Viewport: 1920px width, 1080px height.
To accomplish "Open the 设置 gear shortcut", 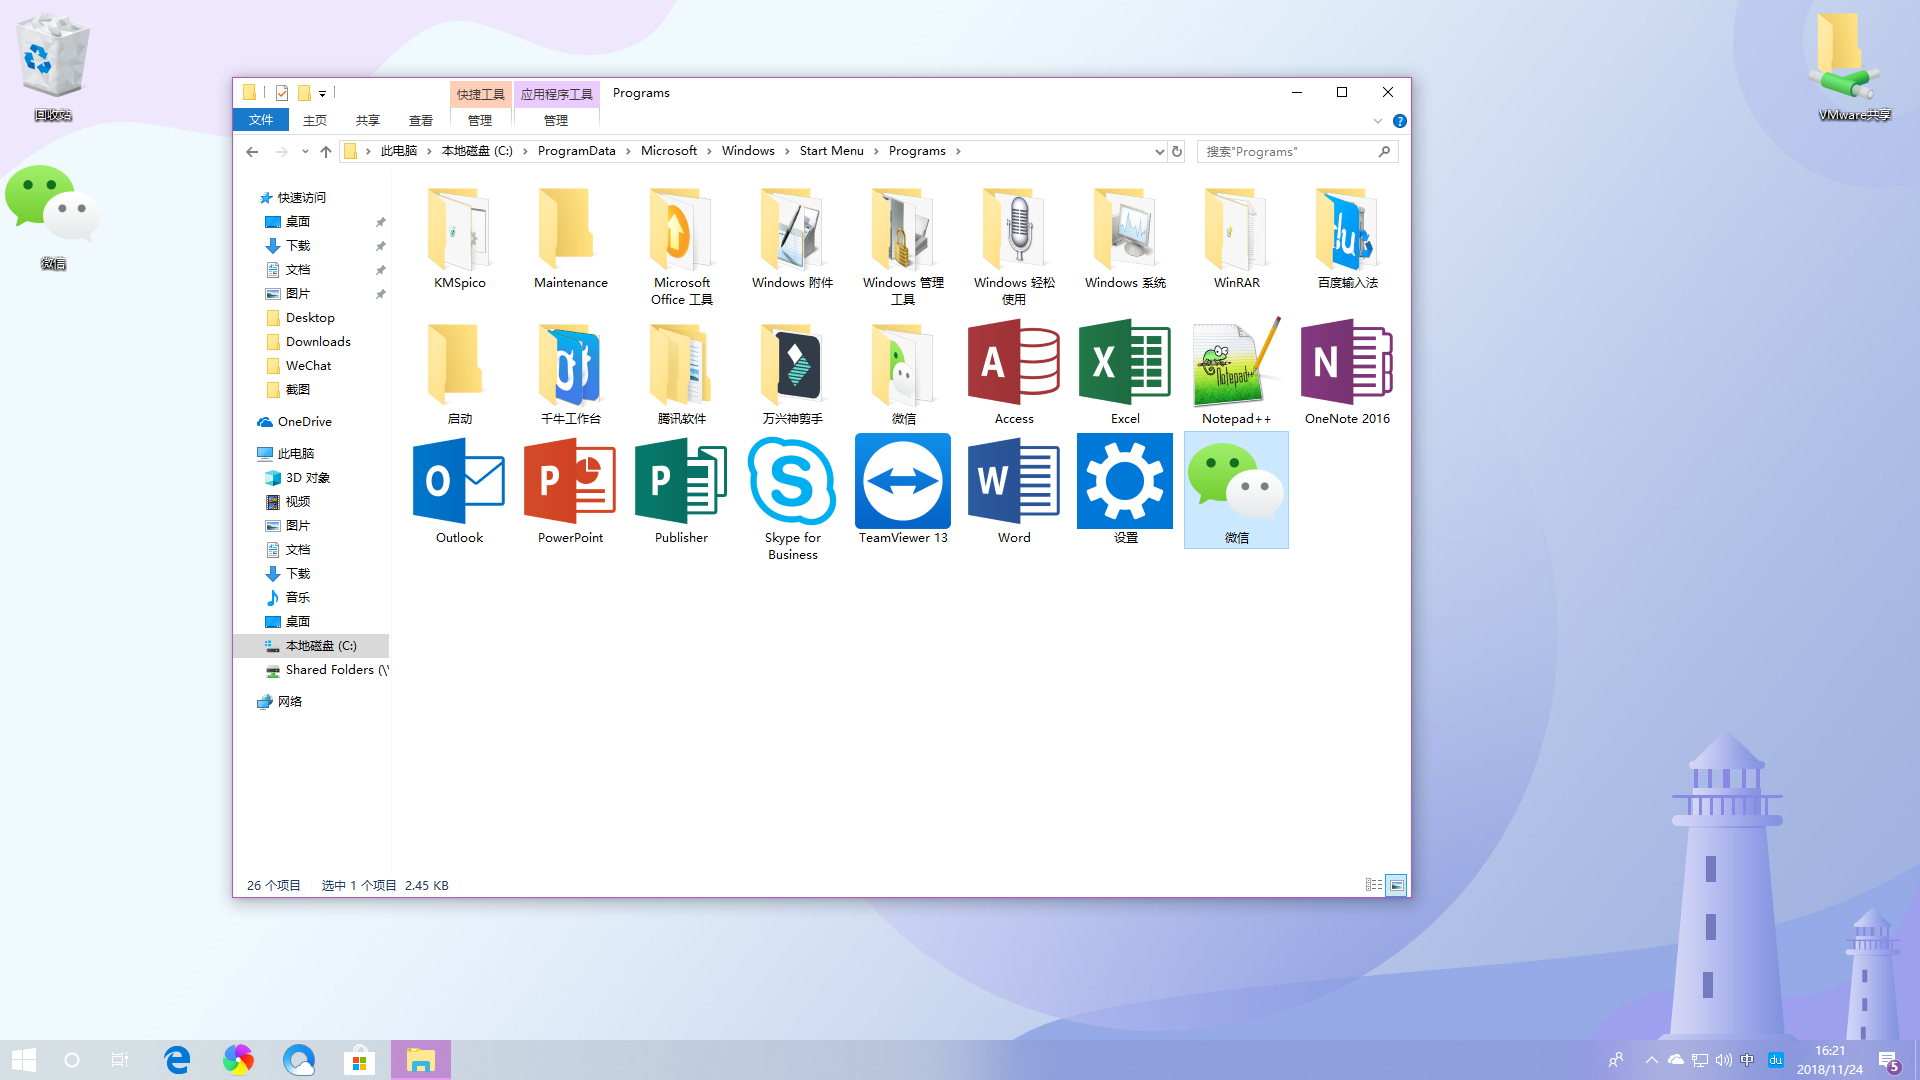I will click(x=1124, y=481).
